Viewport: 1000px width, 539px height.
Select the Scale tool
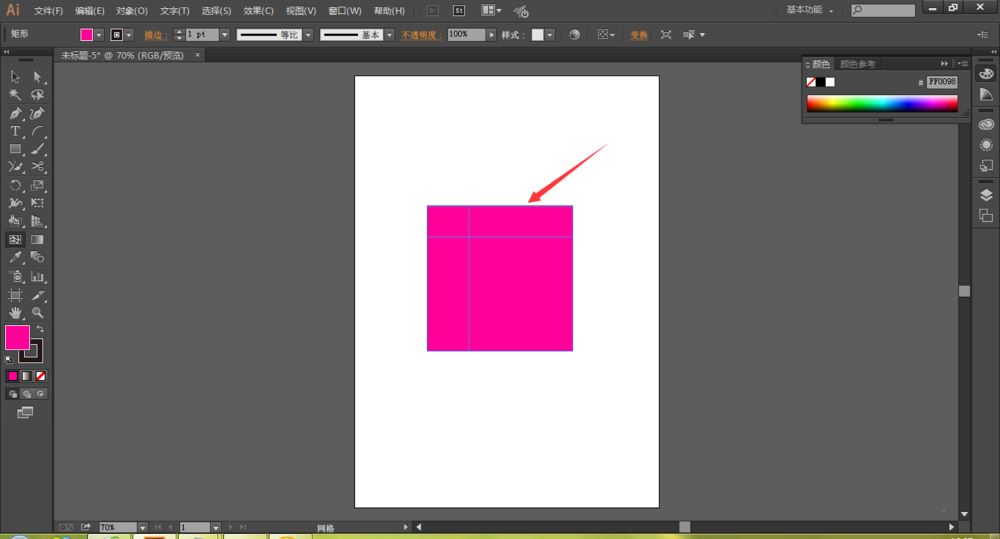click(x=38, y=186)
